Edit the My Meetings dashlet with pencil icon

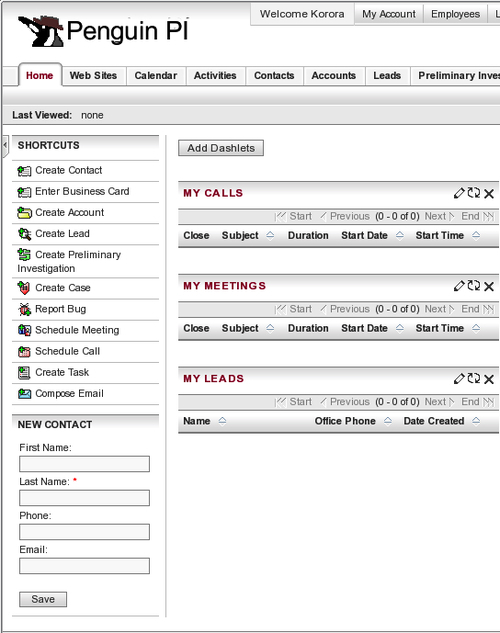tap(459, 286)
